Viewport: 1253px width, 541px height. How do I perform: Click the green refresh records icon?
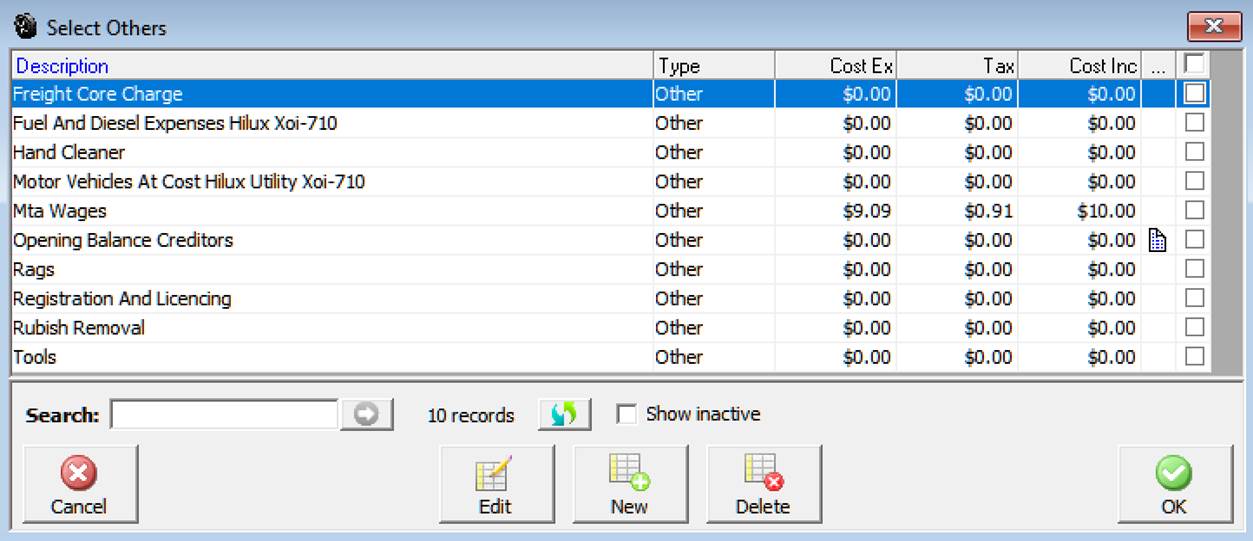[564, 415]
